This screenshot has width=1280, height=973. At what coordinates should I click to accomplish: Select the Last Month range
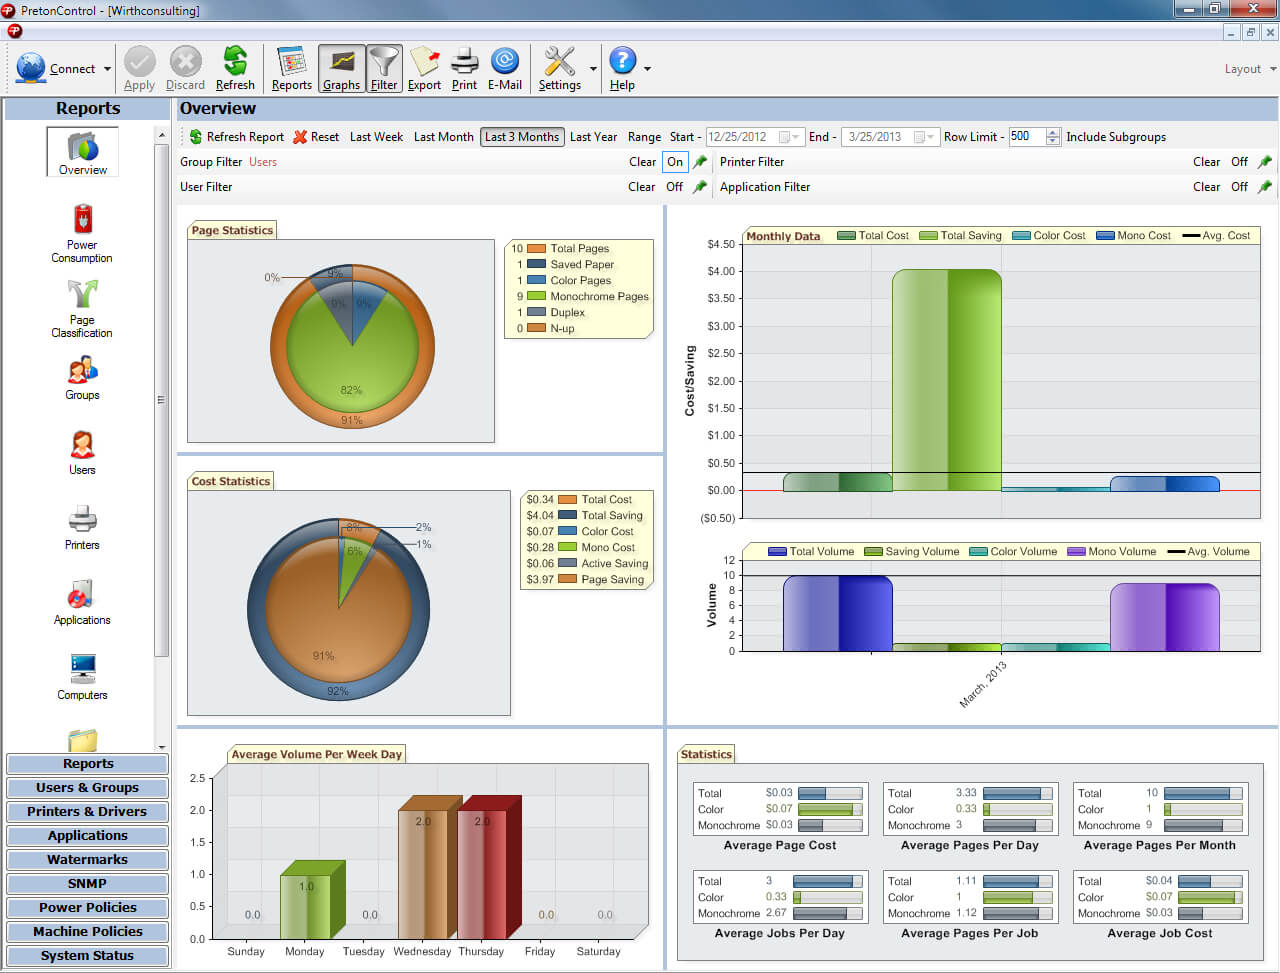[x=443, y=137]
